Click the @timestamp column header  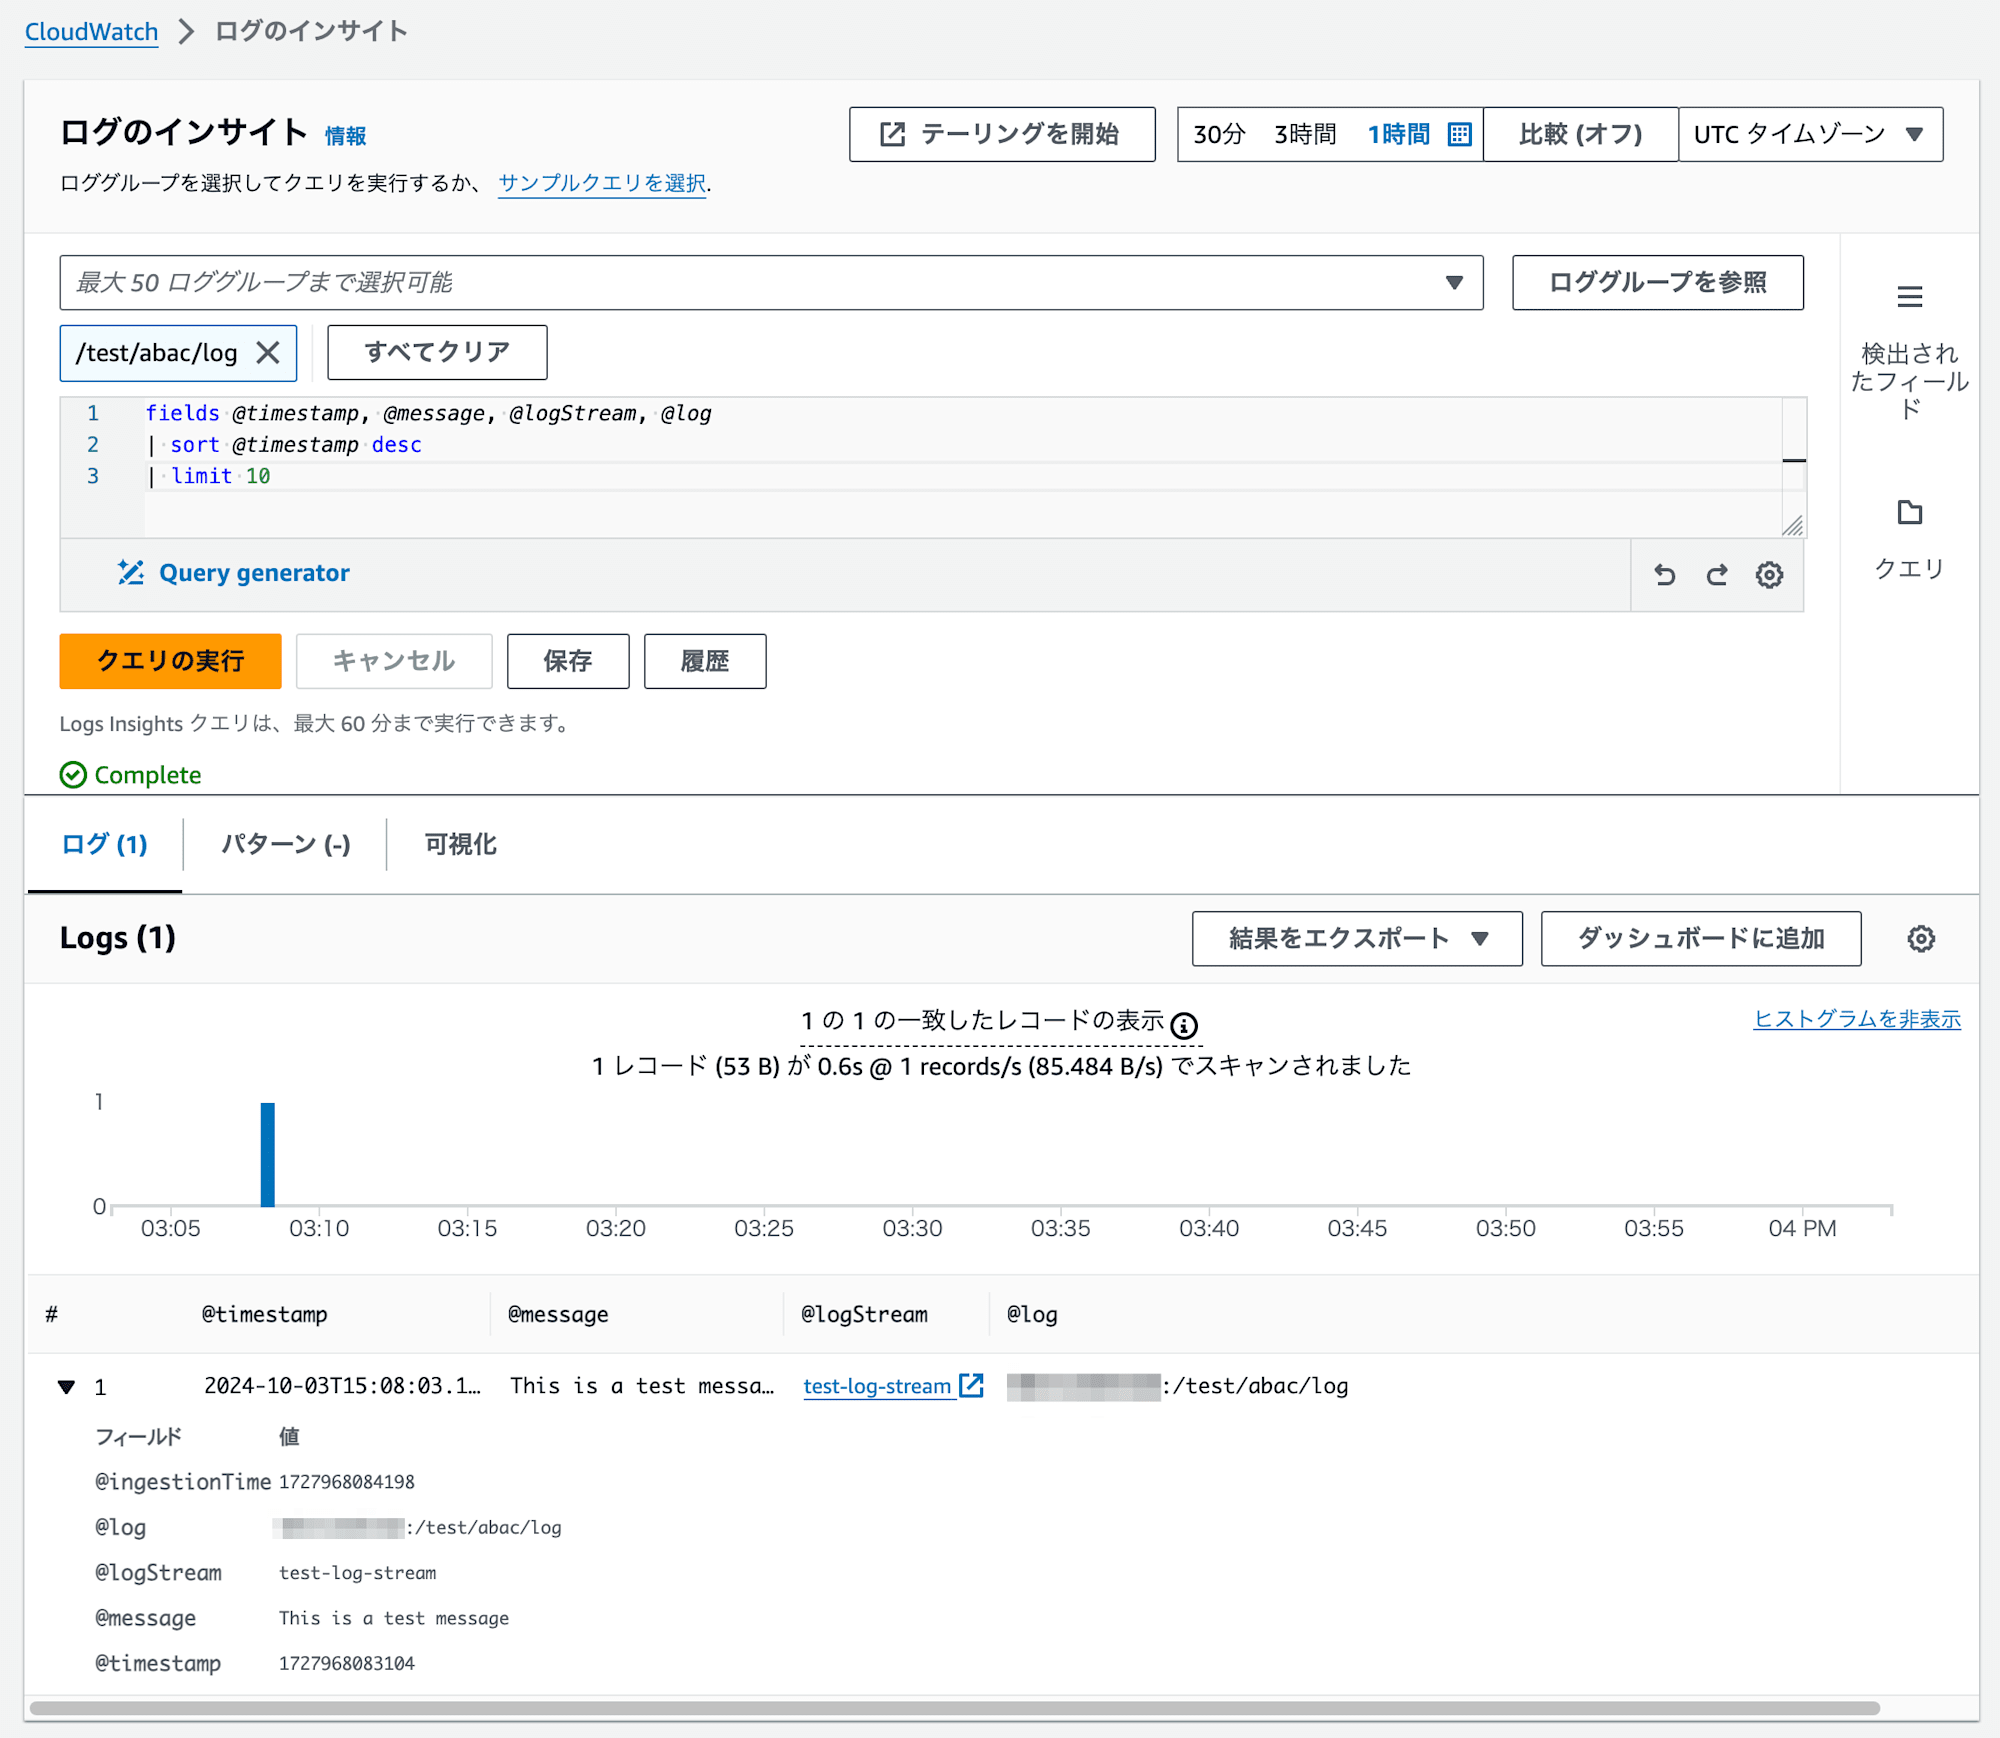(x=264, y=1315)
